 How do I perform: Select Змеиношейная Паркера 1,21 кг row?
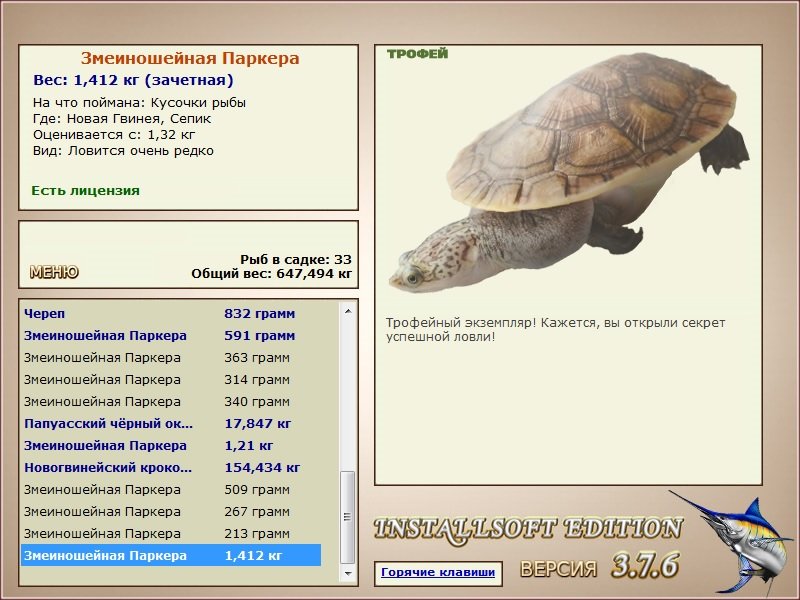(171, 445)
